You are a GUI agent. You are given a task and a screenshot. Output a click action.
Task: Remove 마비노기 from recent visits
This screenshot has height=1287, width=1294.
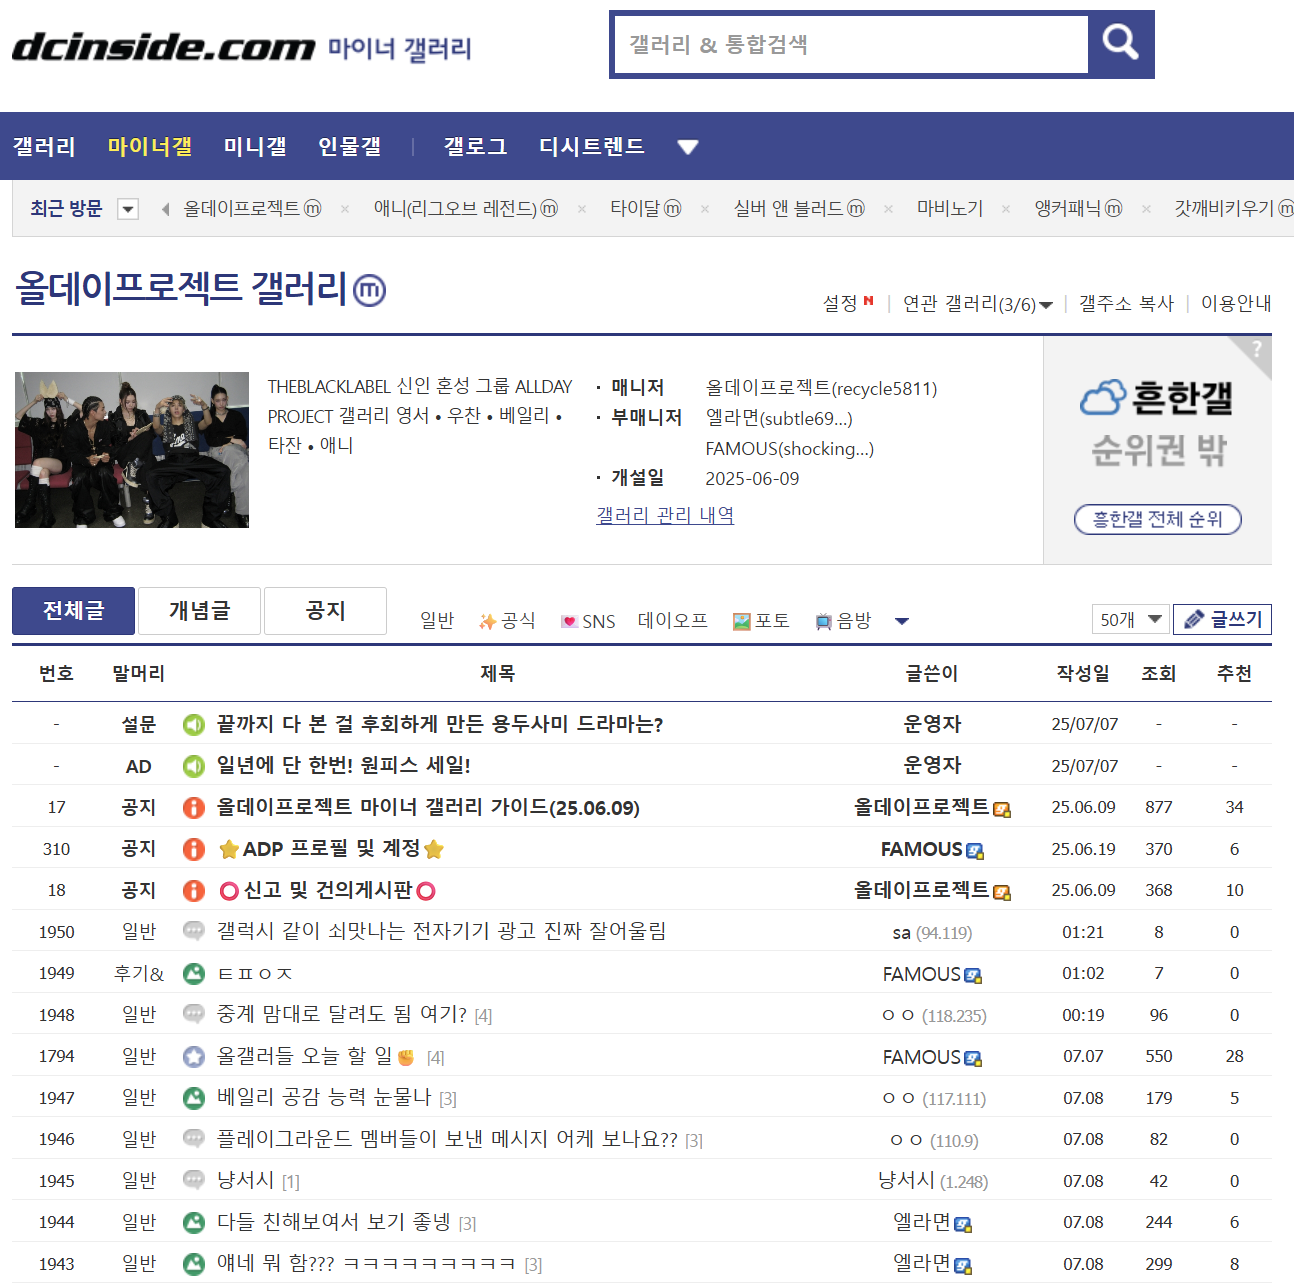1006,209
